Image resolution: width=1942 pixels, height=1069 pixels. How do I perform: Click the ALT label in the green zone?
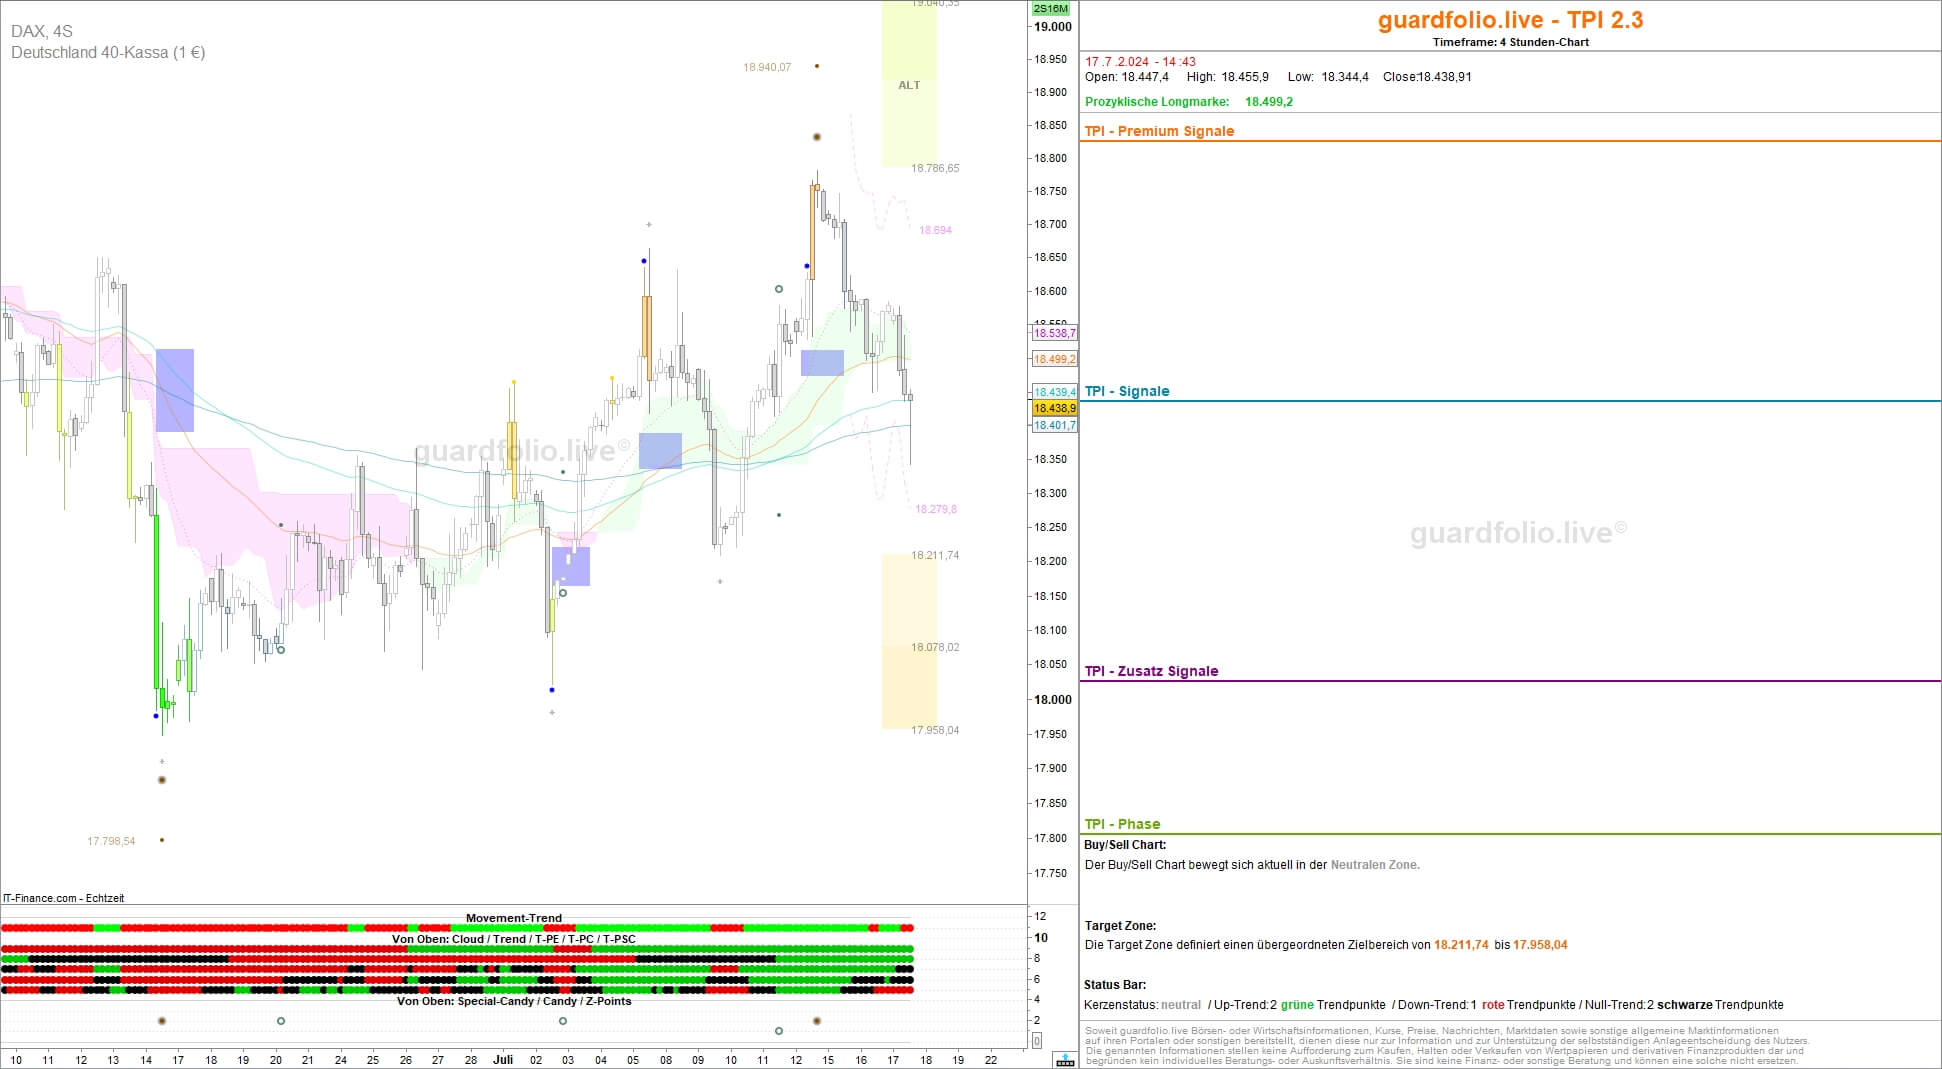coord(909,85)
